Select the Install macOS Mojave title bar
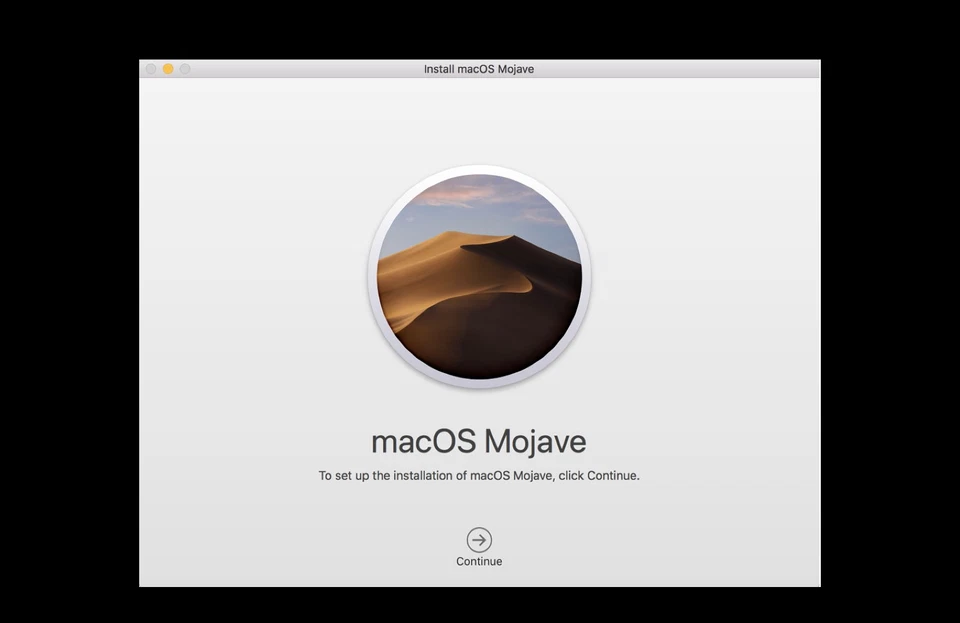The image size is (960, 623). (479, 69)
